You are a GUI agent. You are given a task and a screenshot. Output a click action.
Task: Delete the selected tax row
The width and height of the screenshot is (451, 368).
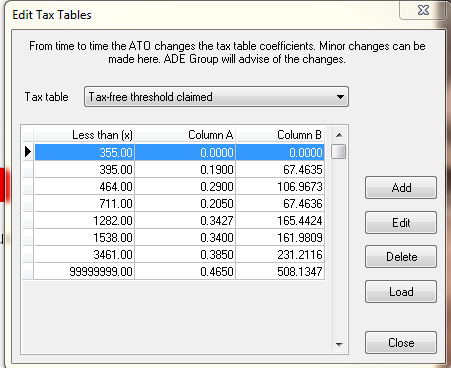click(x=401, y=257)
